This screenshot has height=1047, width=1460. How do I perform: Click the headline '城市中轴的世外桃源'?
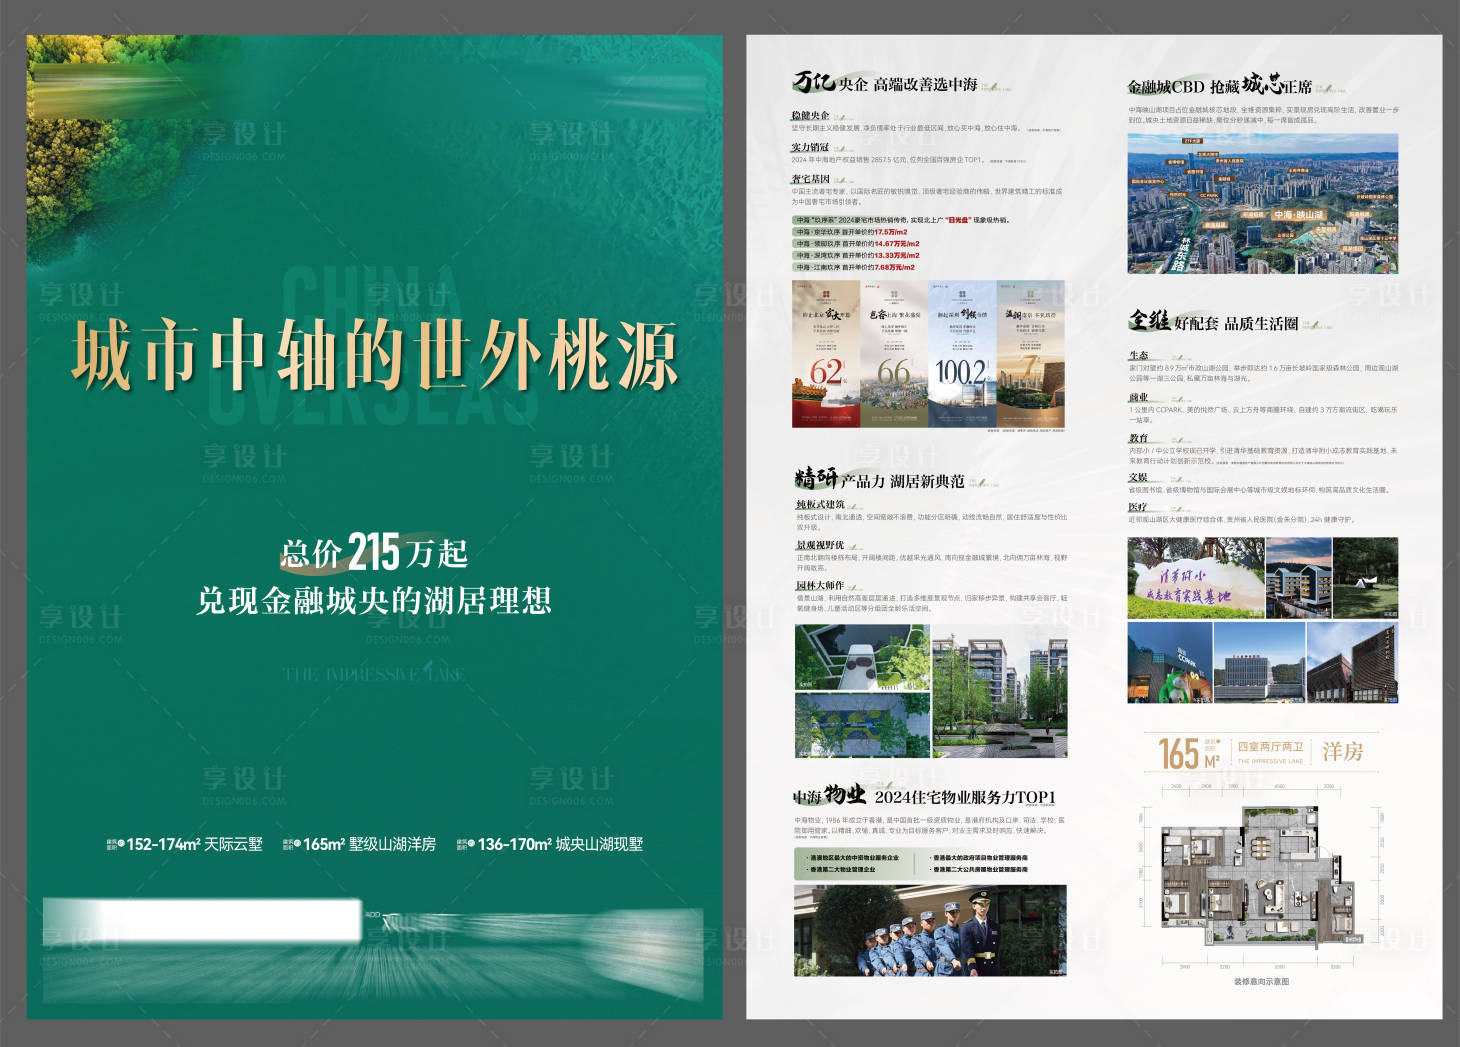[x=375, y=355]
